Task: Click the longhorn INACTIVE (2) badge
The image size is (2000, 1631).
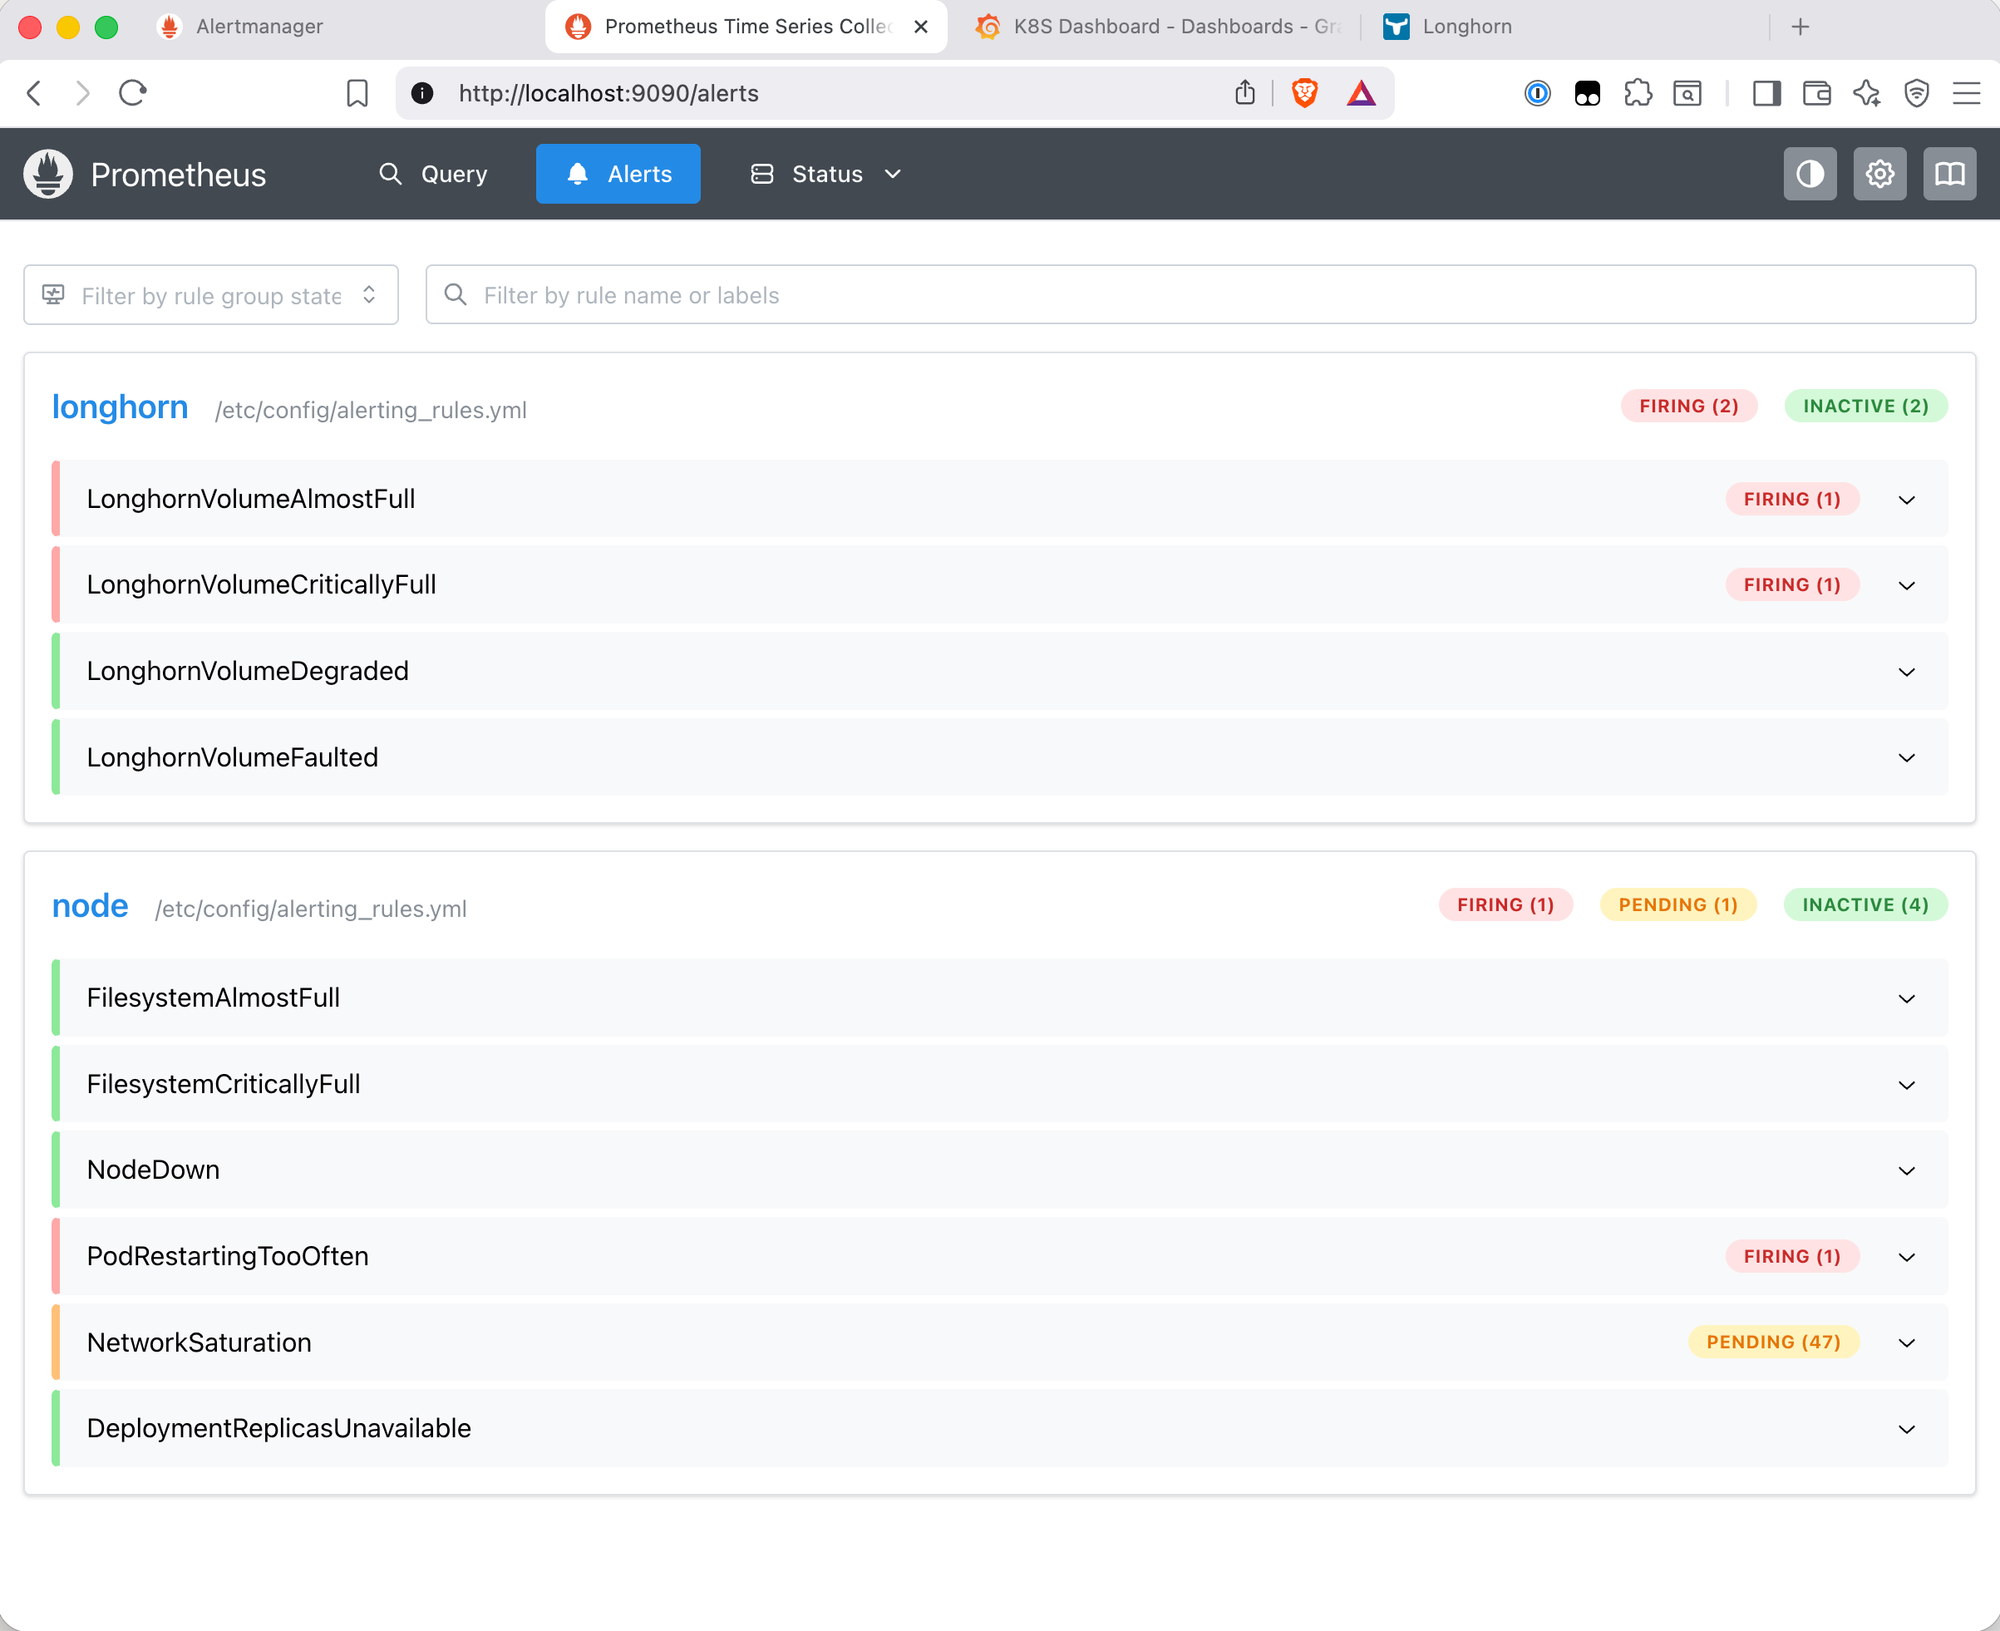Action: tap(1866, 406)
